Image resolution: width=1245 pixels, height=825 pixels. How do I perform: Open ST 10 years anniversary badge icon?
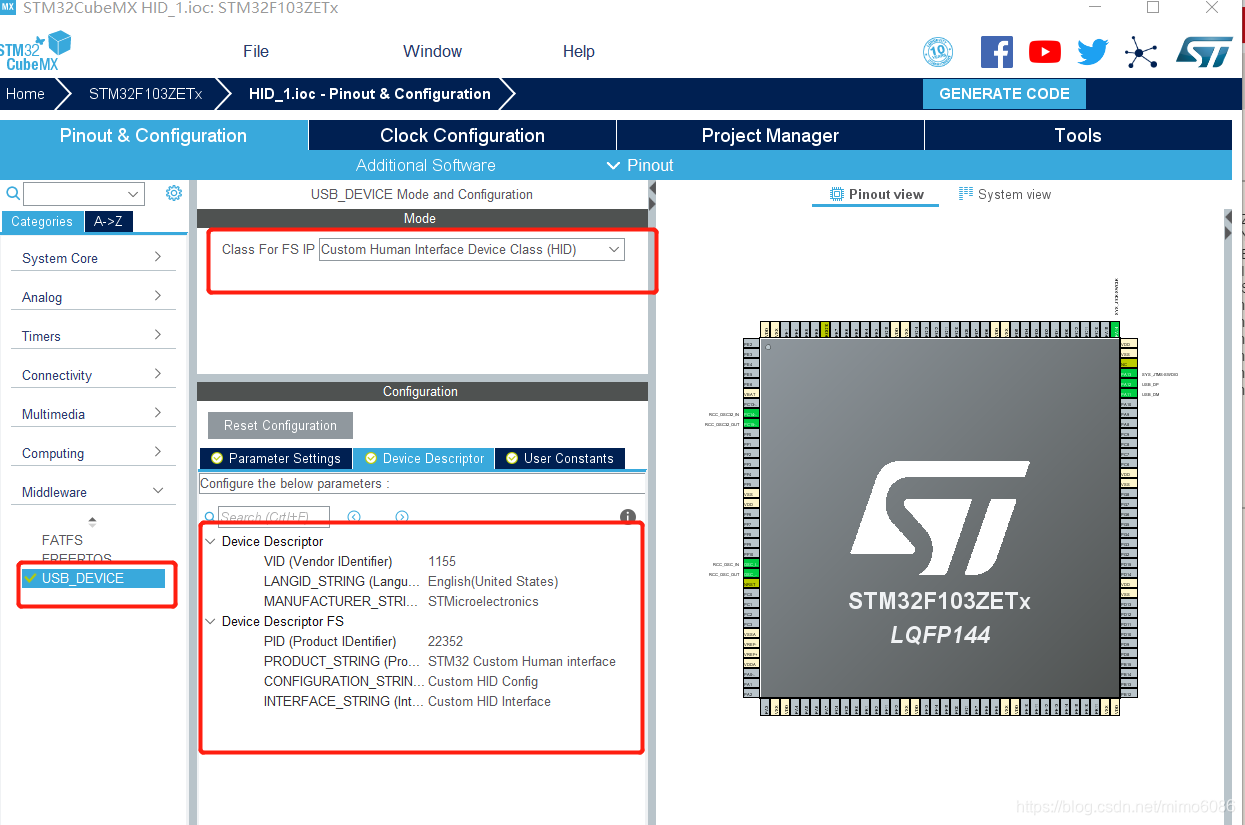click(938, 52)
